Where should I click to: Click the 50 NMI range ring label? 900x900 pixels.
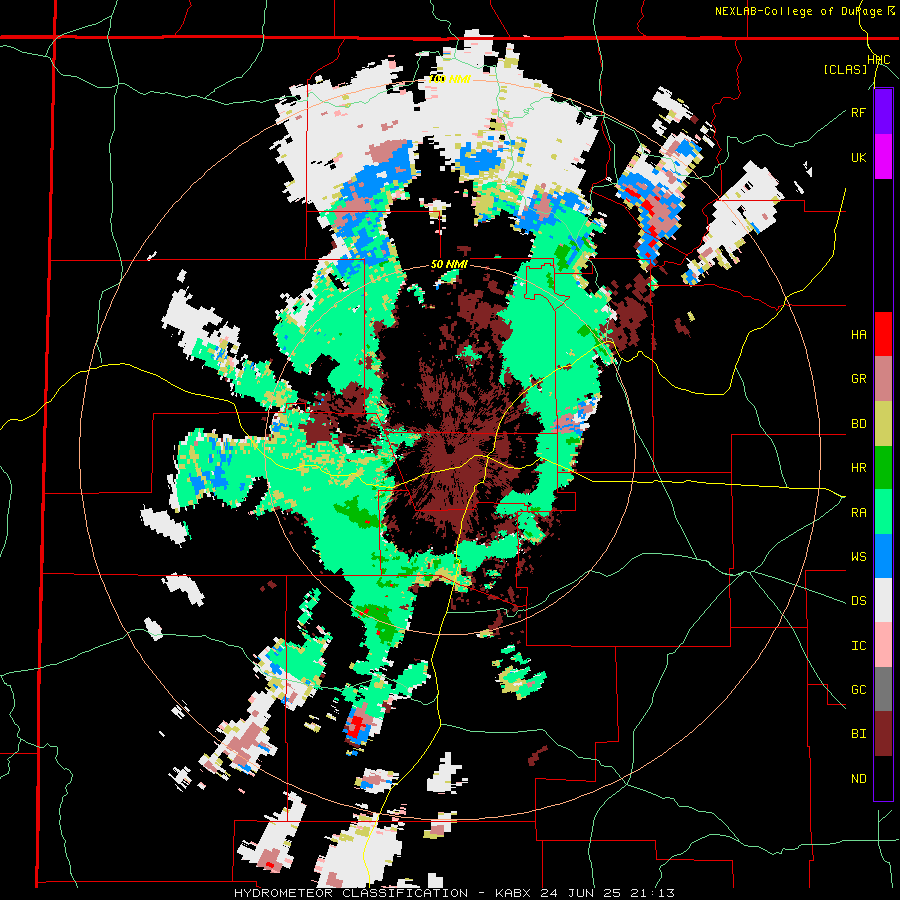tap(449, 265)
